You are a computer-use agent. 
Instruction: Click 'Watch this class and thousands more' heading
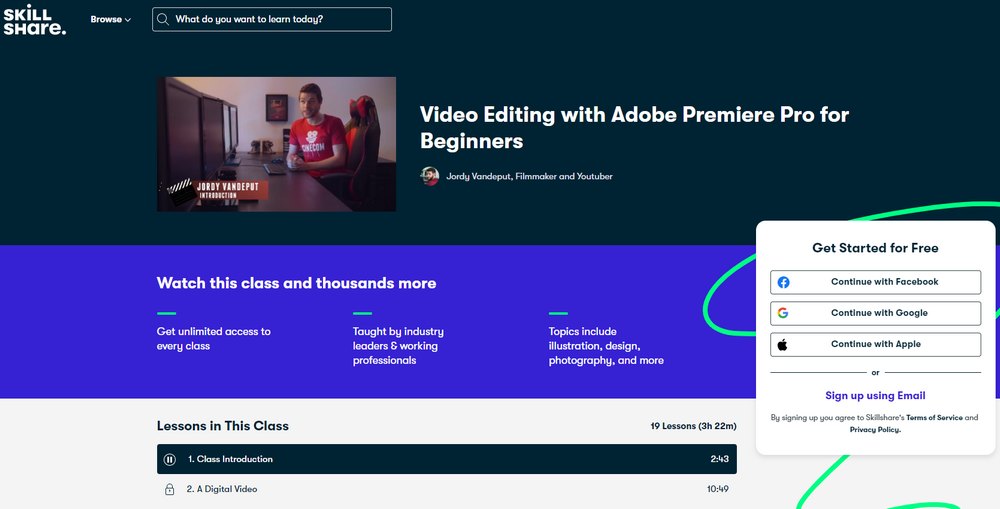point(297,283)
